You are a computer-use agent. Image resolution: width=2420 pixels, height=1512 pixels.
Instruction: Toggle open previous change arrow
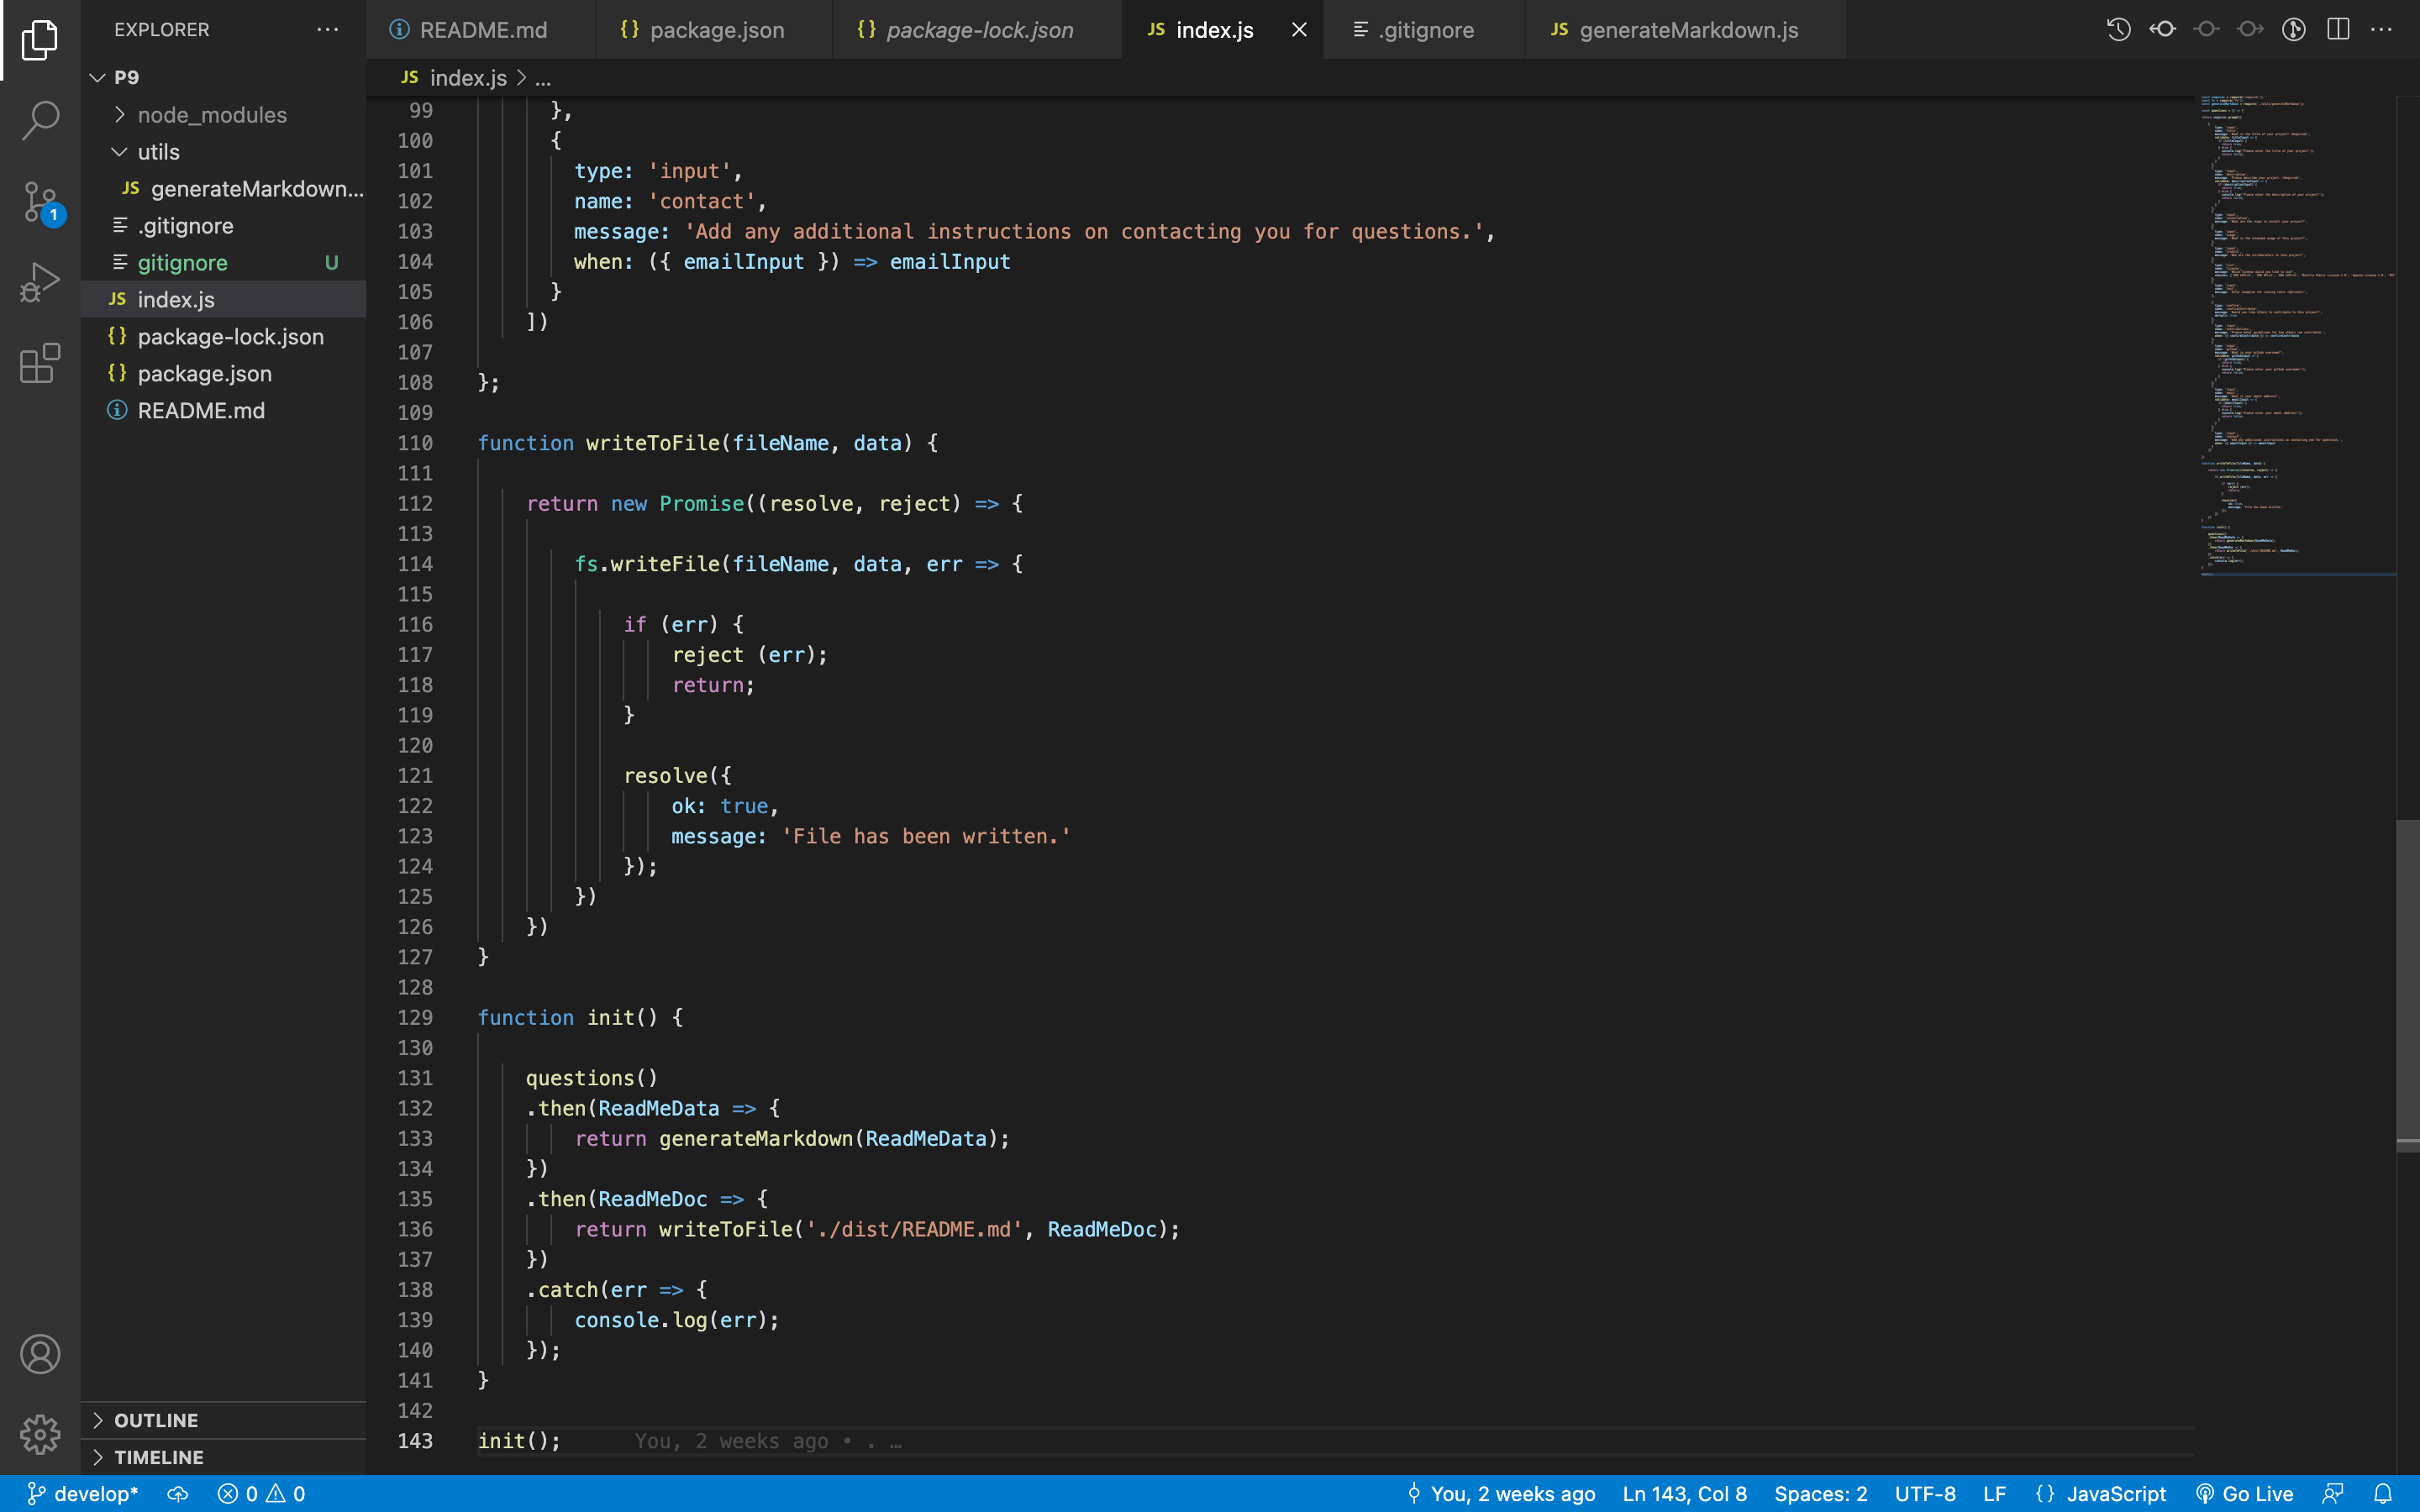[x=2162, y=30]
